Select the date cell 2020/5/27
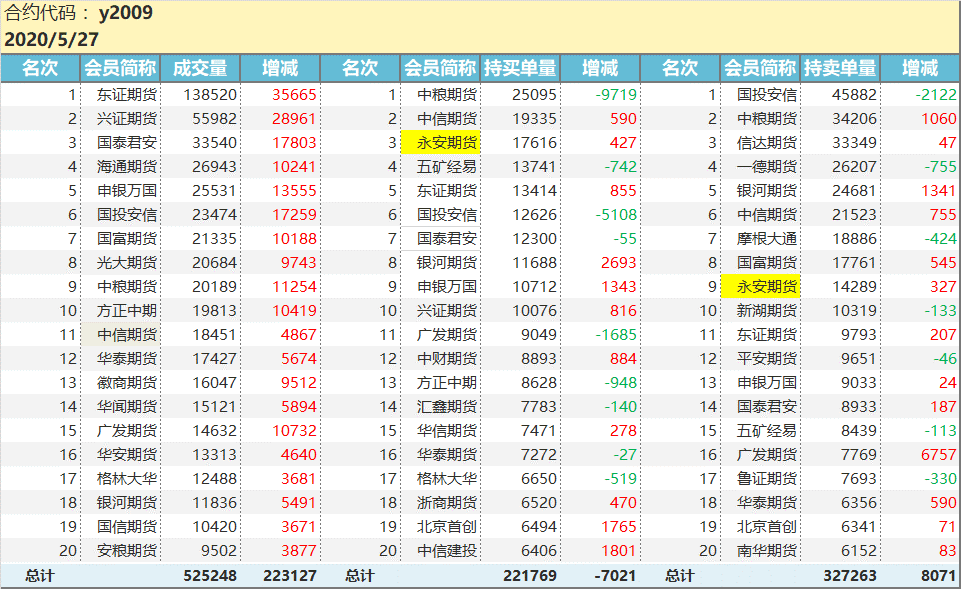The height and width of the screenshot is (589, 961). (51, 40)
